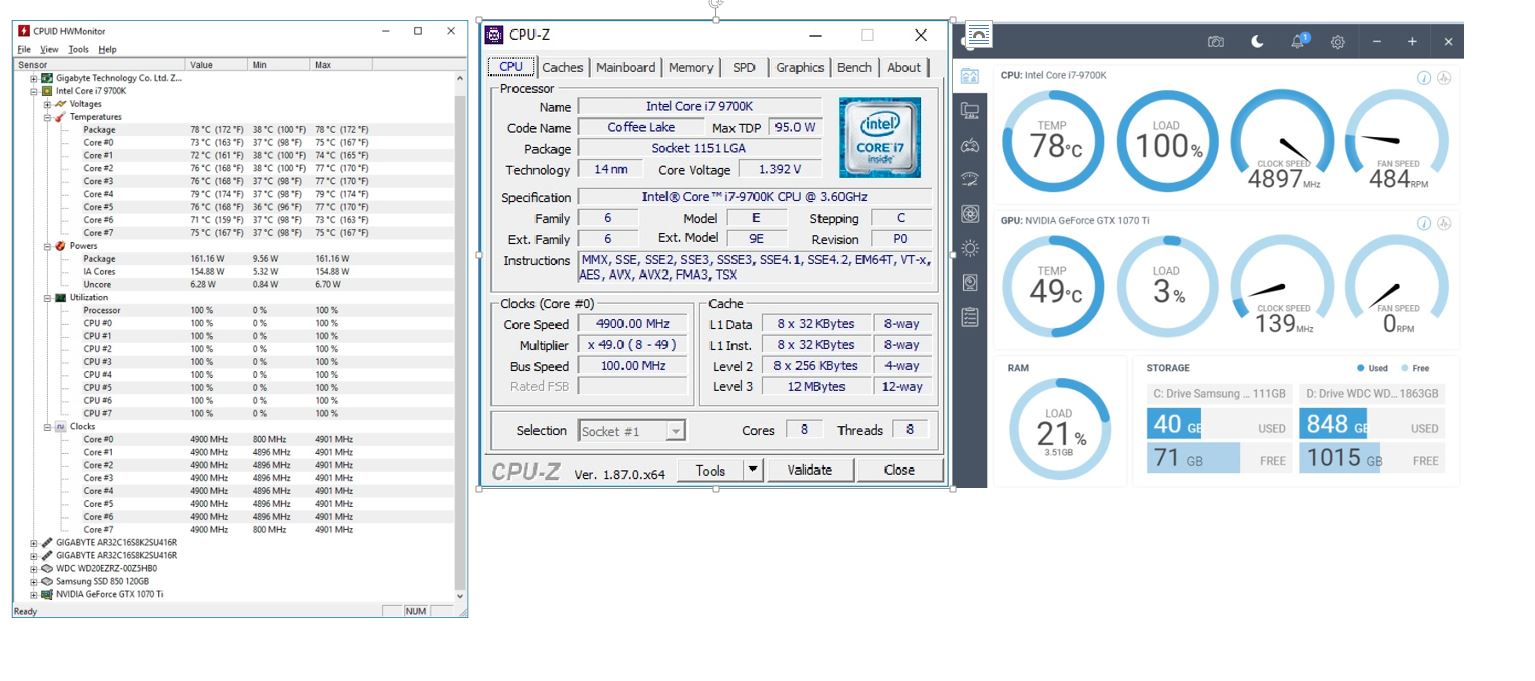Click the HWMonitor title bar lightning icon

coord(24,31)
